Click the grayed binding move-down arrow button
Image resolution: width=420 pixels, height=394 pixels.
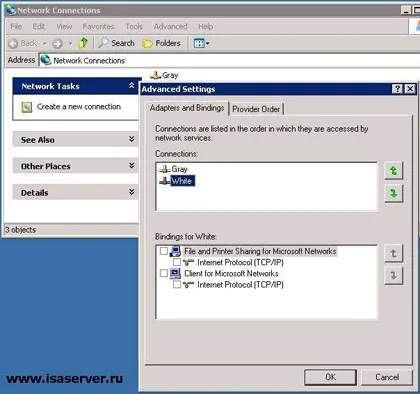coord(394,276)
